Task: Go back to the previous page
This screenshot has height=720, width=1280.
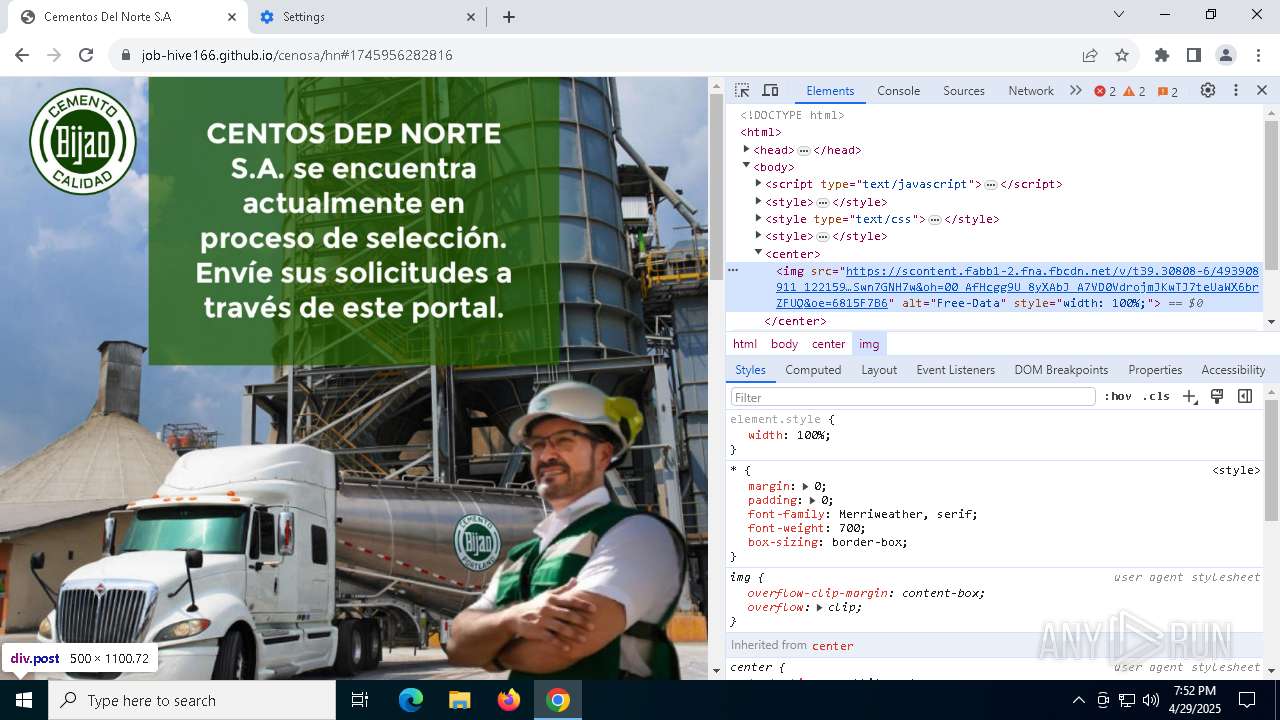Action: coord(22,55)
